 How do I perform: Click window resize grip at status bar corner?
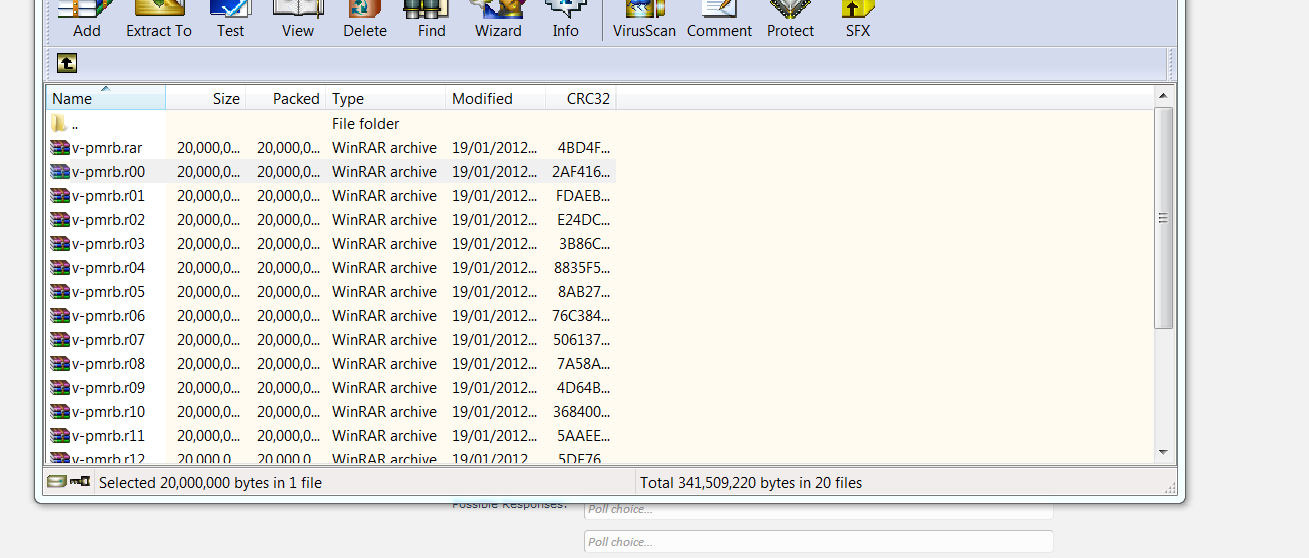[x=1169, y=487]
